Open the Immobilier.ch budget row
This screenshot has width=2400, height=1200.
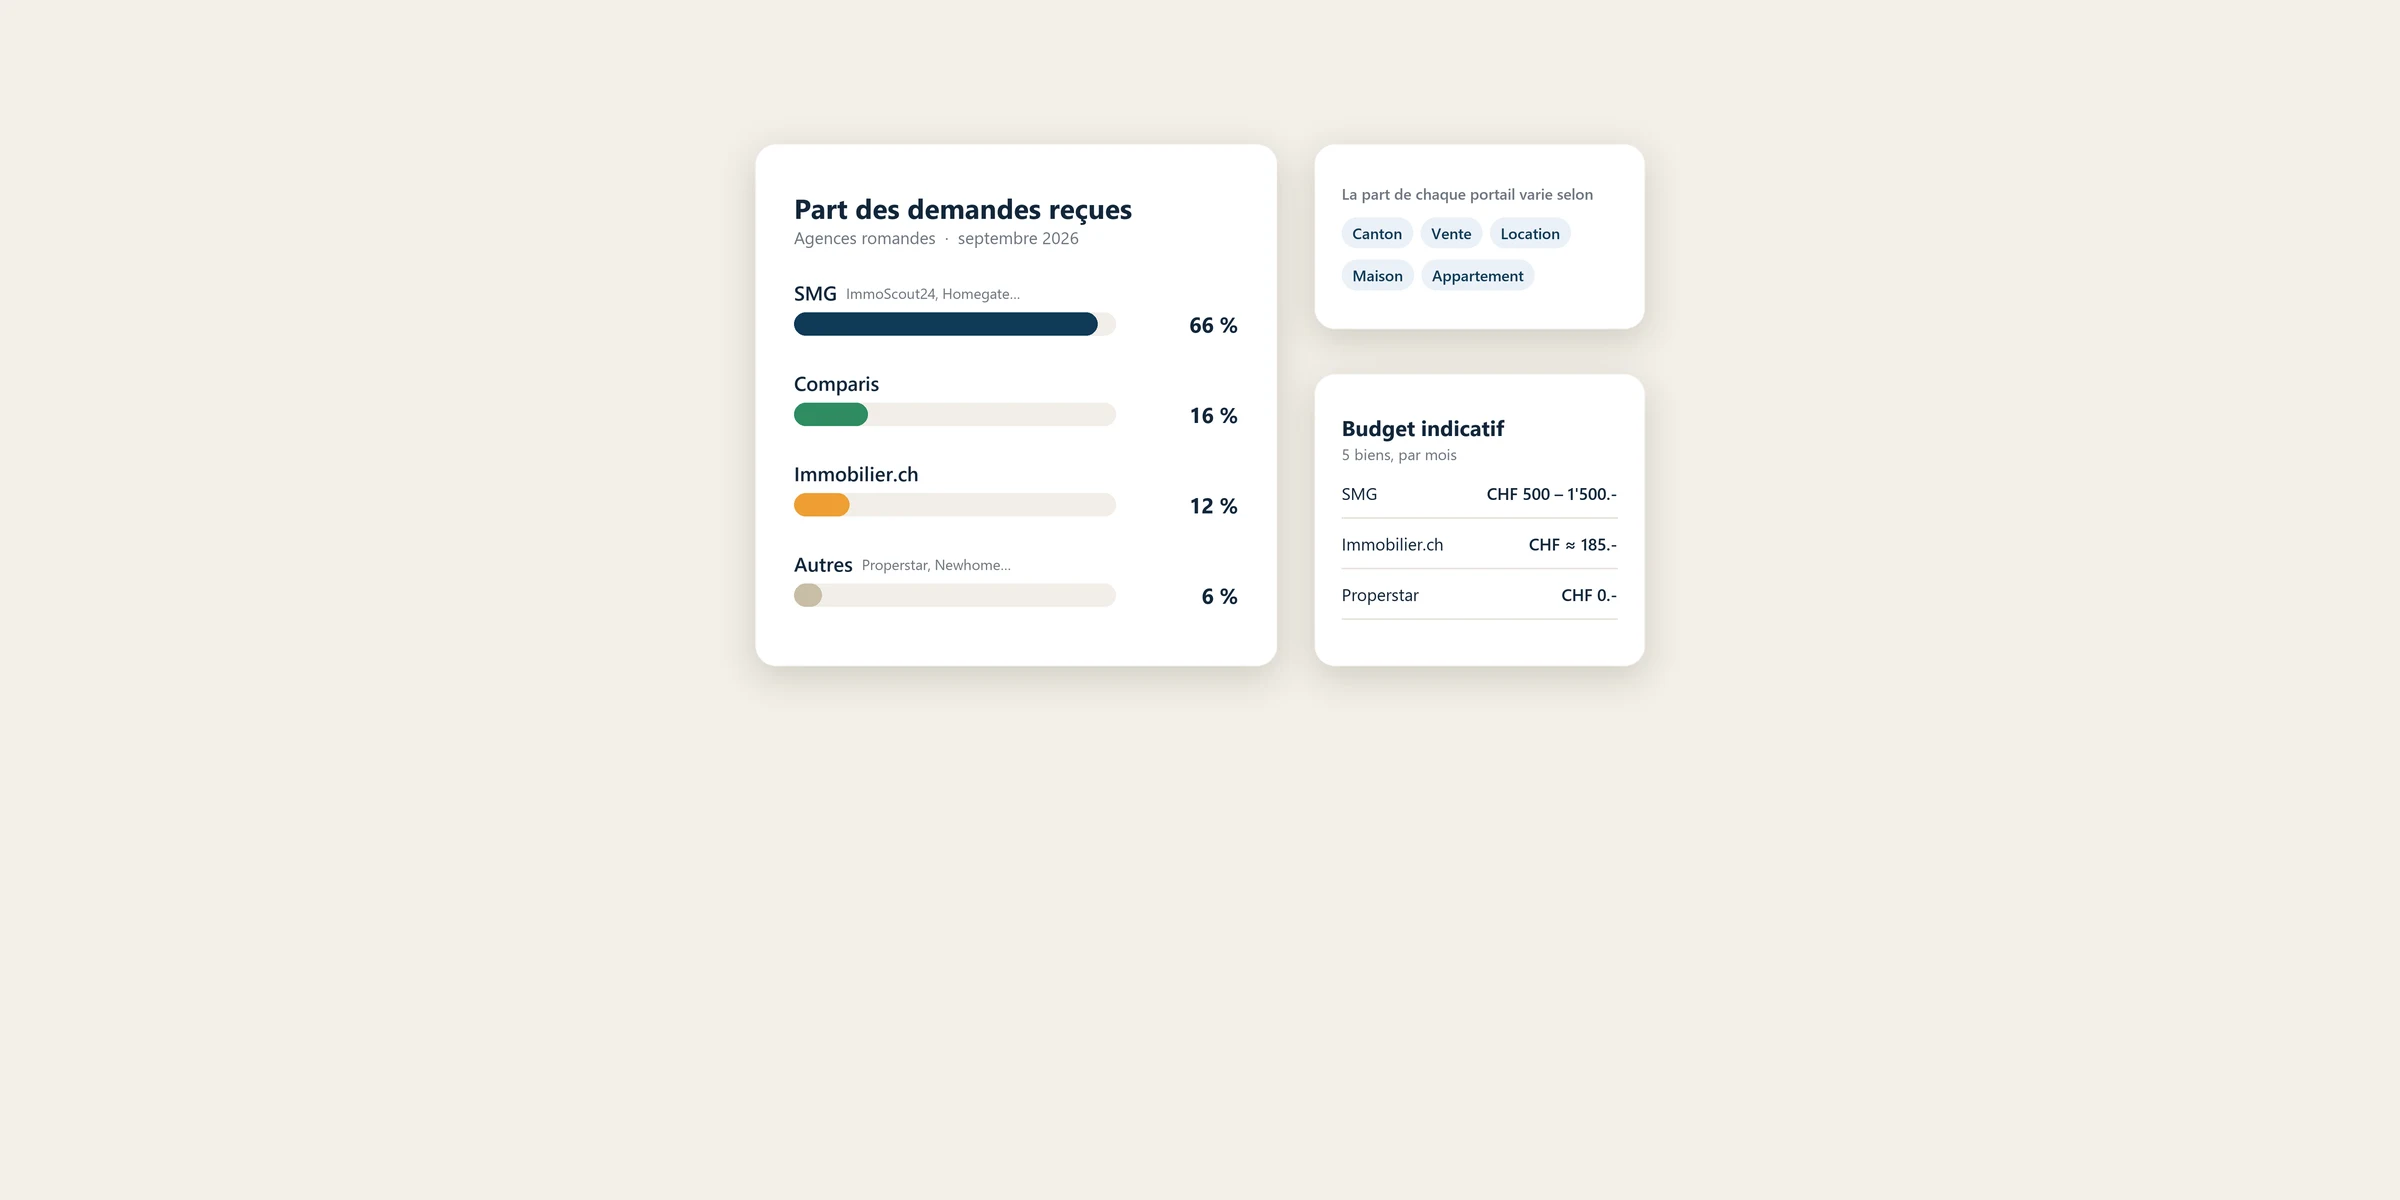tap(1479, 545)
